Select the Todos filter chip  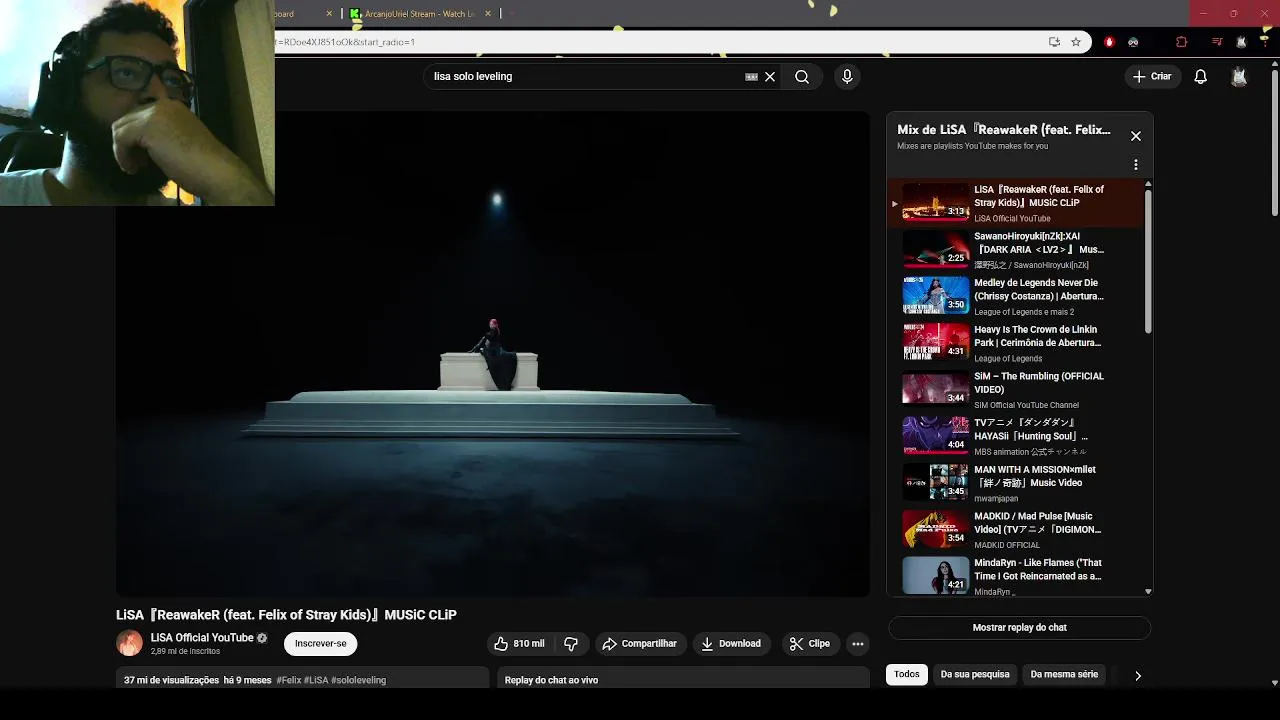tap(907, 675)
